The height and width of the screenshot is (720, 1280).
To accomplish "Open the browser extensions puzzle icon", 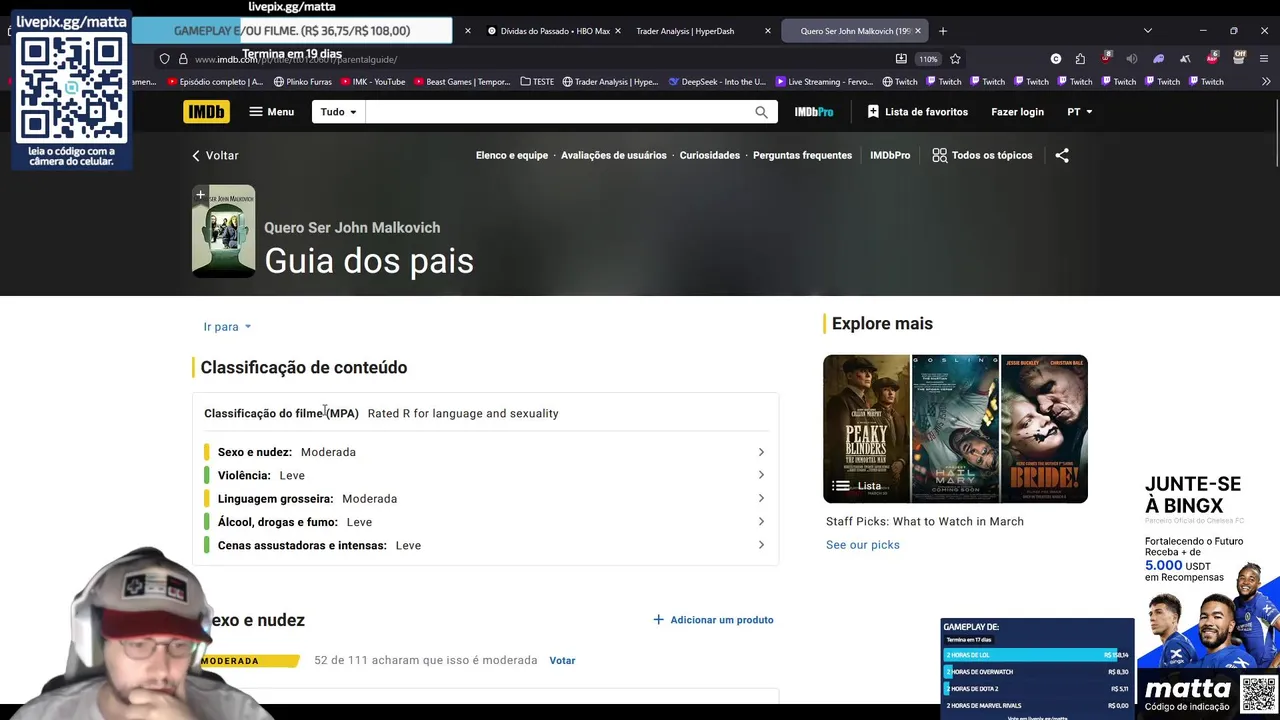I will (1080, 59).
